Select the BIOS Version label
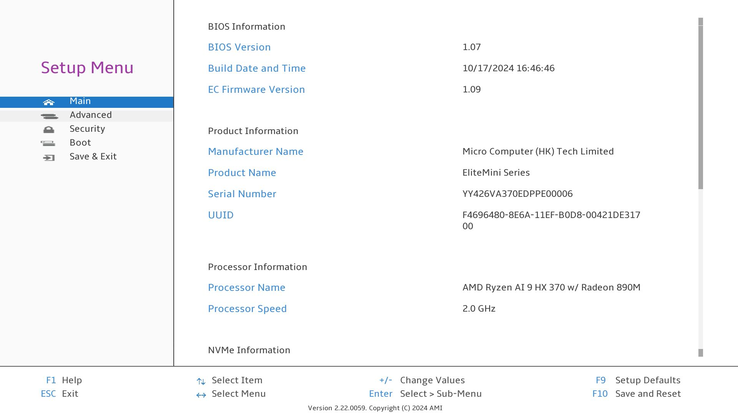 [x=239, y=47]
